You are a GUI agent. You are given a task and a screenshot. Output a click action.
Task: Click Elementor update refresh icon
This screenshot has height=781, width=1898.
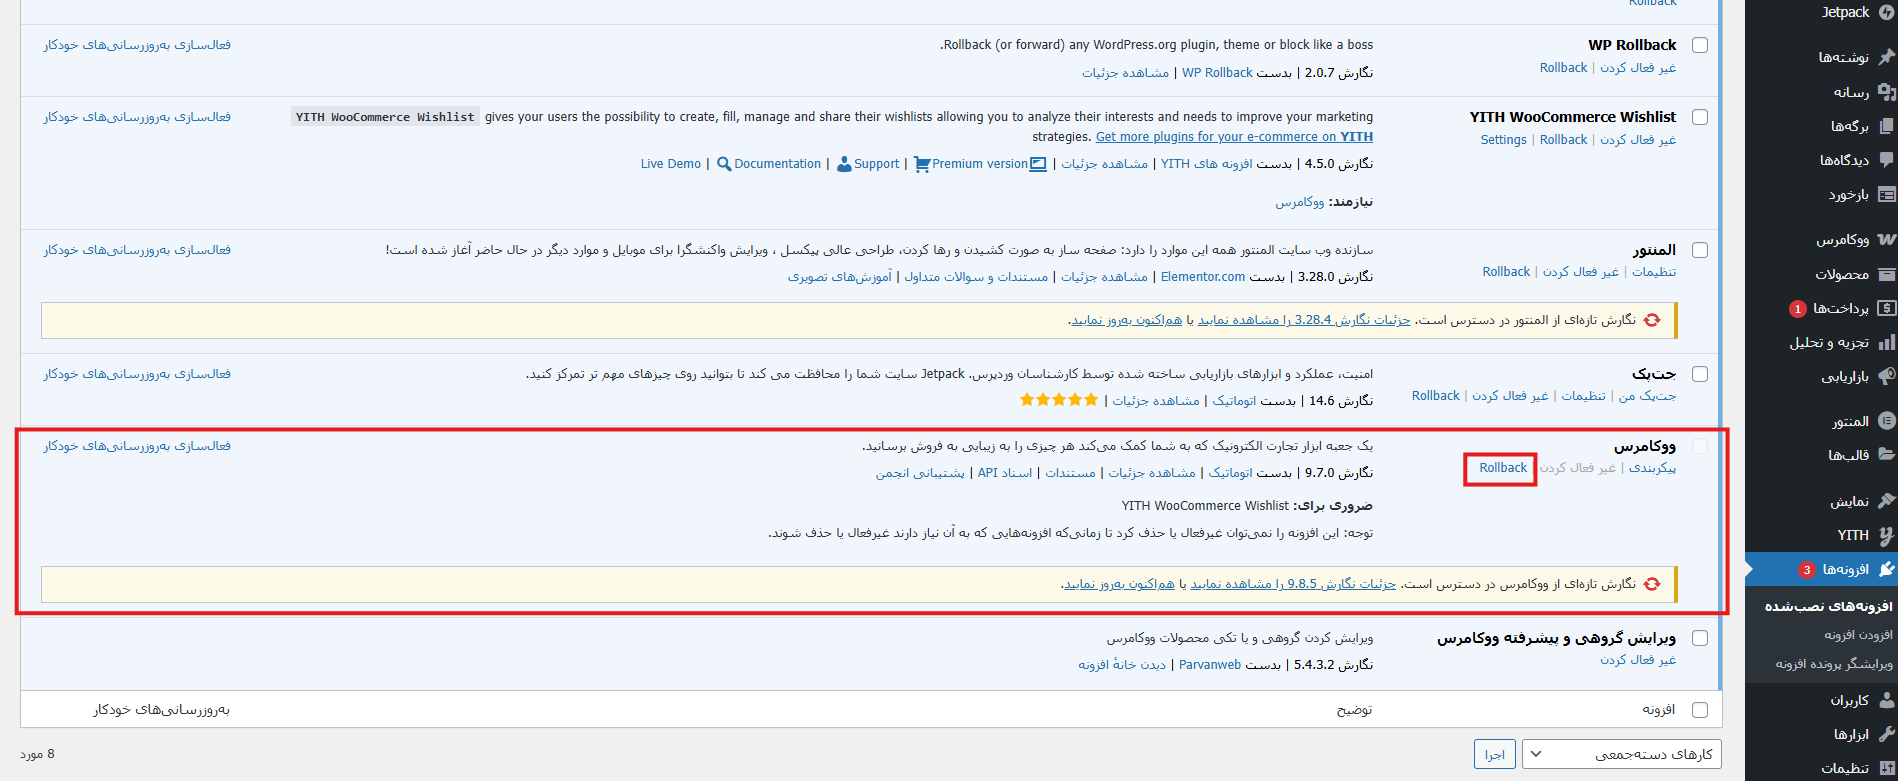coord(1652,320)
